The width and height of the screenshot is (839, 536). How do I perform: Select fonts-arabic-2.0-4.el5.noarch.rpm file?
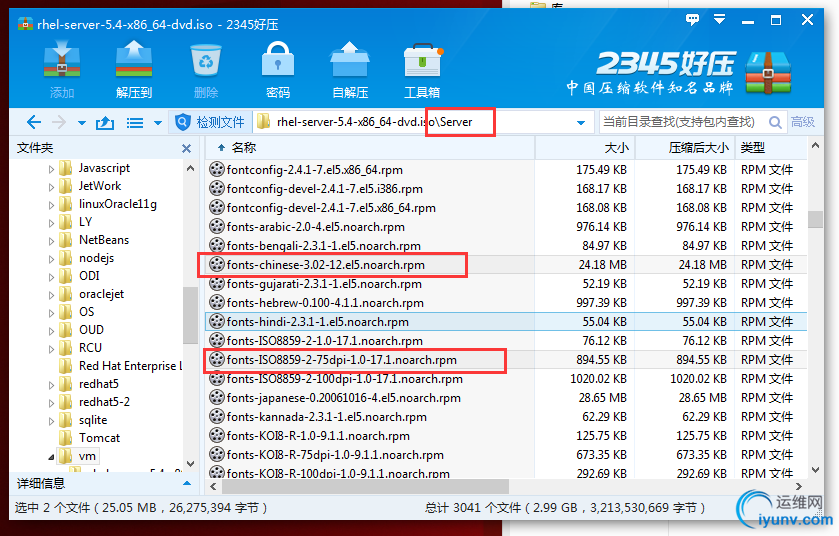click(315, 227)
